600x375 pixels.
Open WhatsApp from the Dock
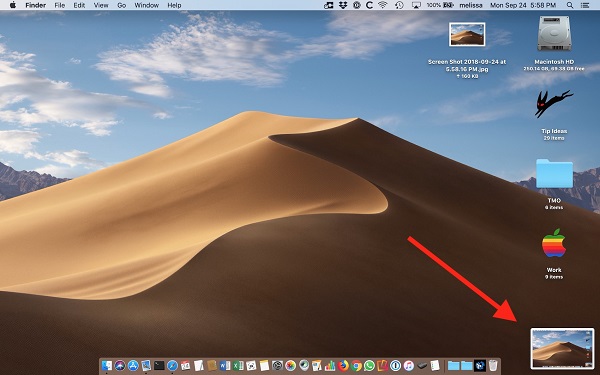(369, 366)
